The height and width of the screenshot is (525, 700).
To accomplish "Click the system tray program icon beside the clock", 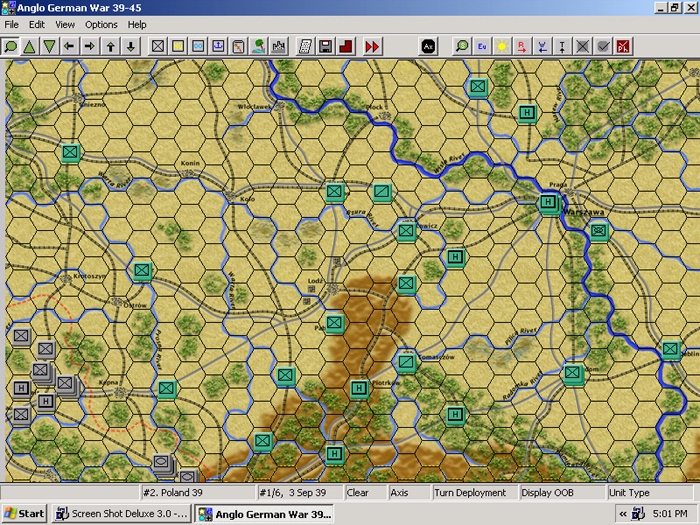I will [638, 514].
